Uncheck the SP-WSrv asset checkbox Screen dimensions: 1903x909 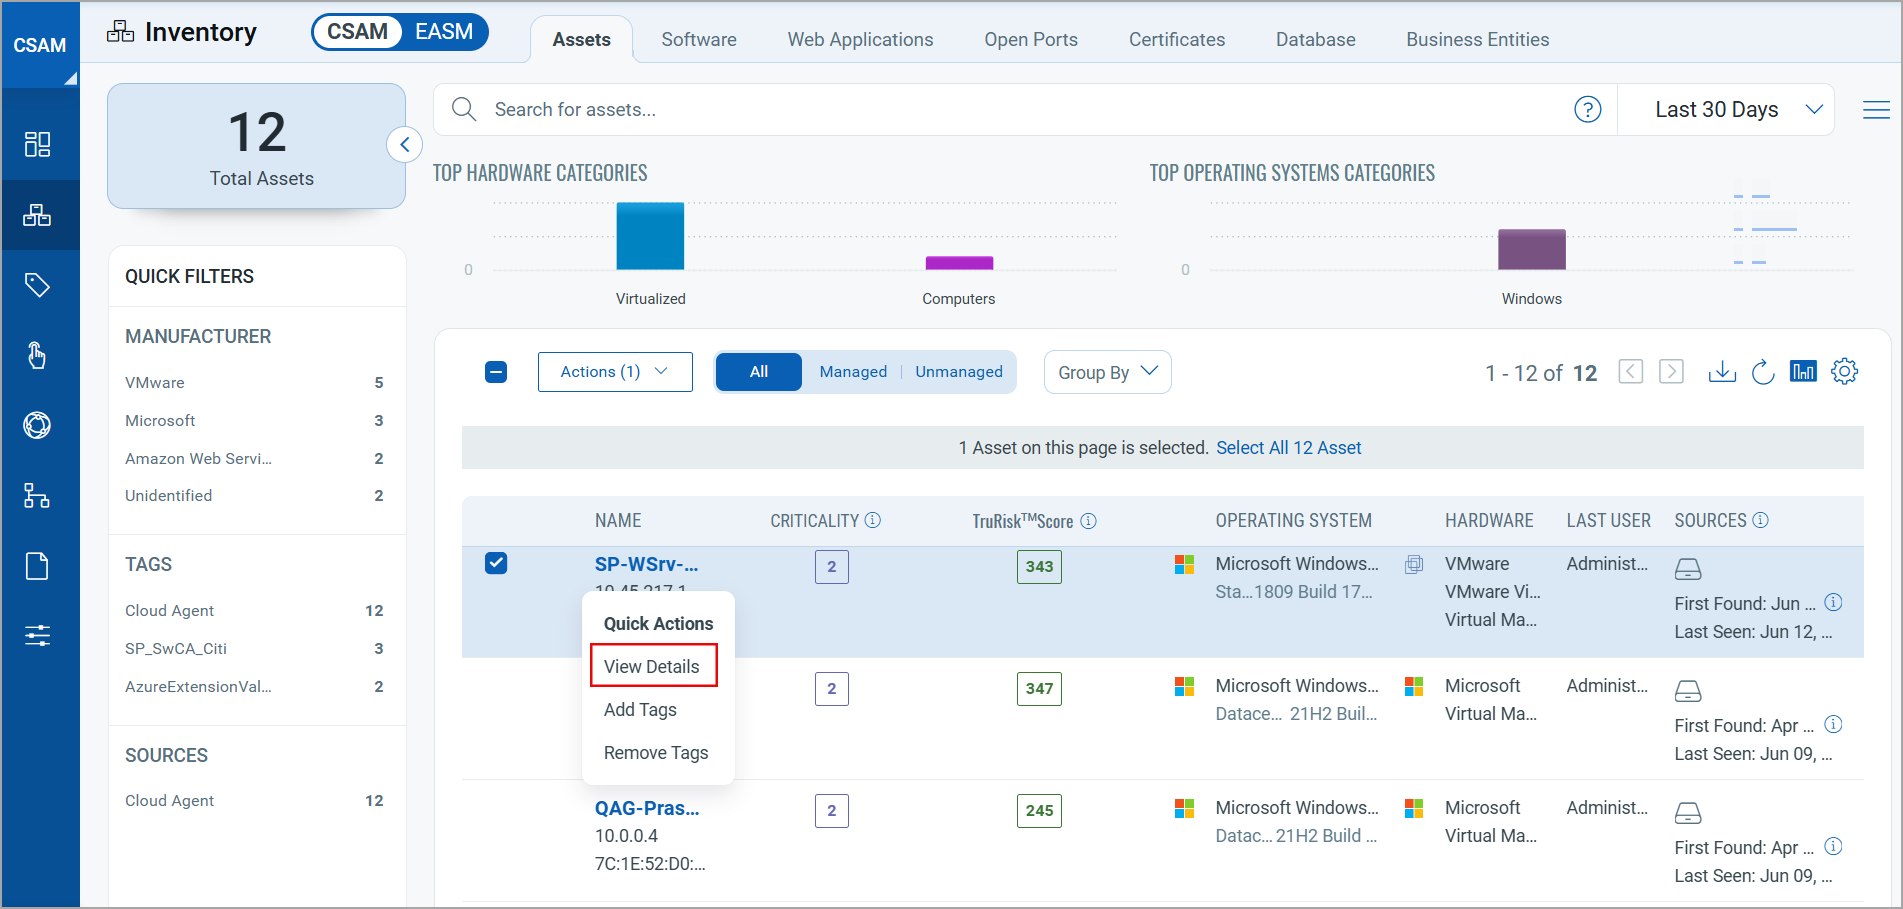pos(496,563)
